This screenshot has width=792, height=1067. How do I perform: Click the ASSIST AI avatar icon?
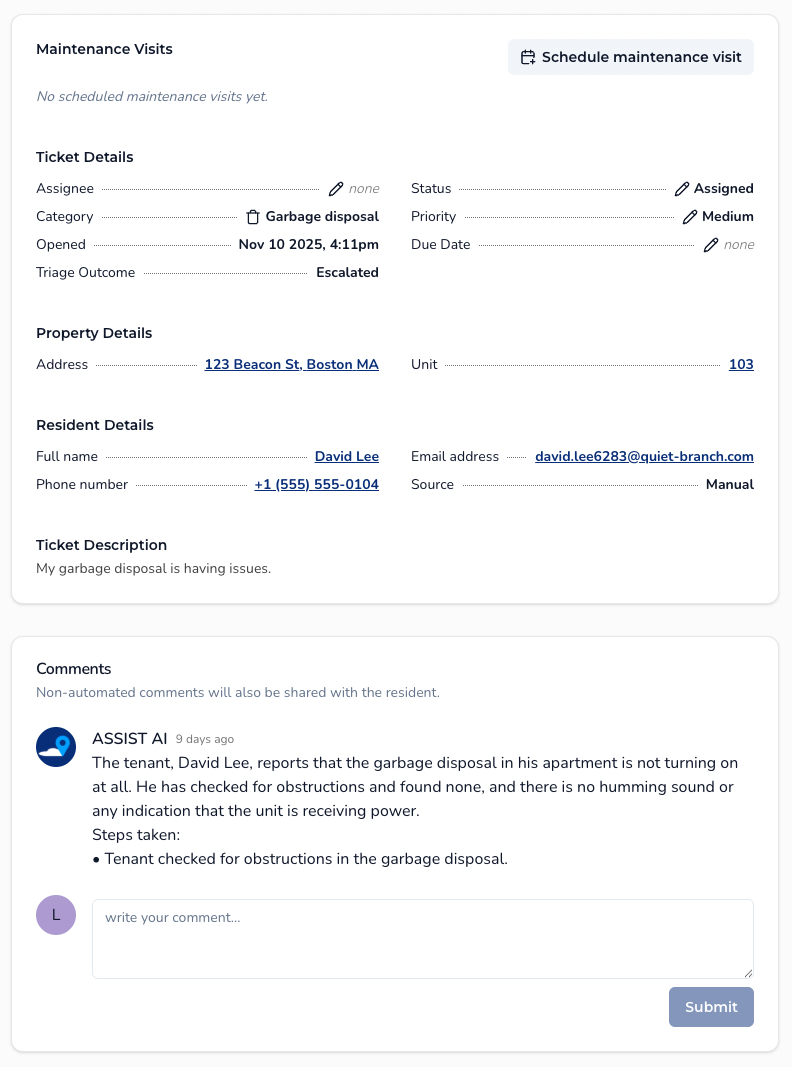[56, 747]
